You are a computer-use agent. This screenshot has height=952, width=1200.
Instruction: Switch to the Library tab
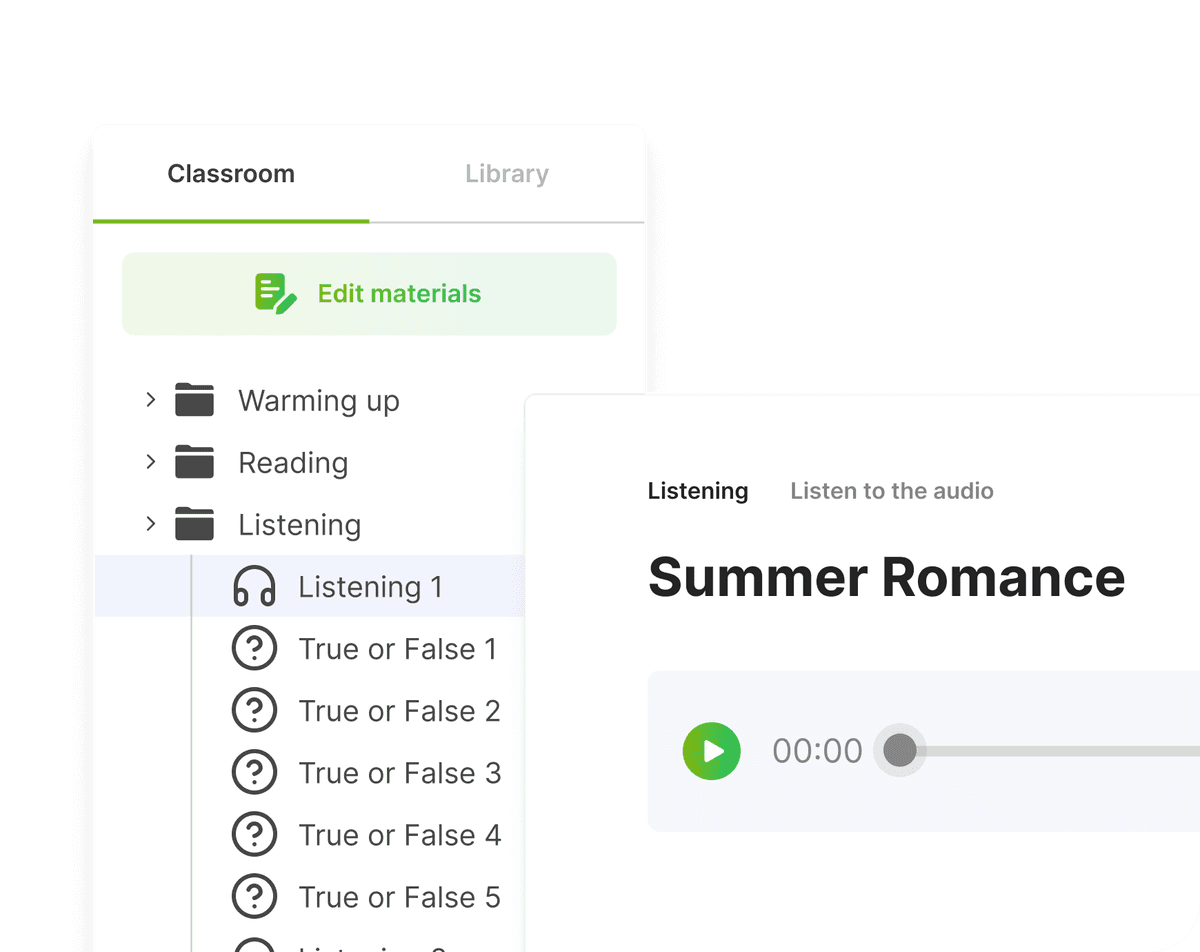click(507, 174)
